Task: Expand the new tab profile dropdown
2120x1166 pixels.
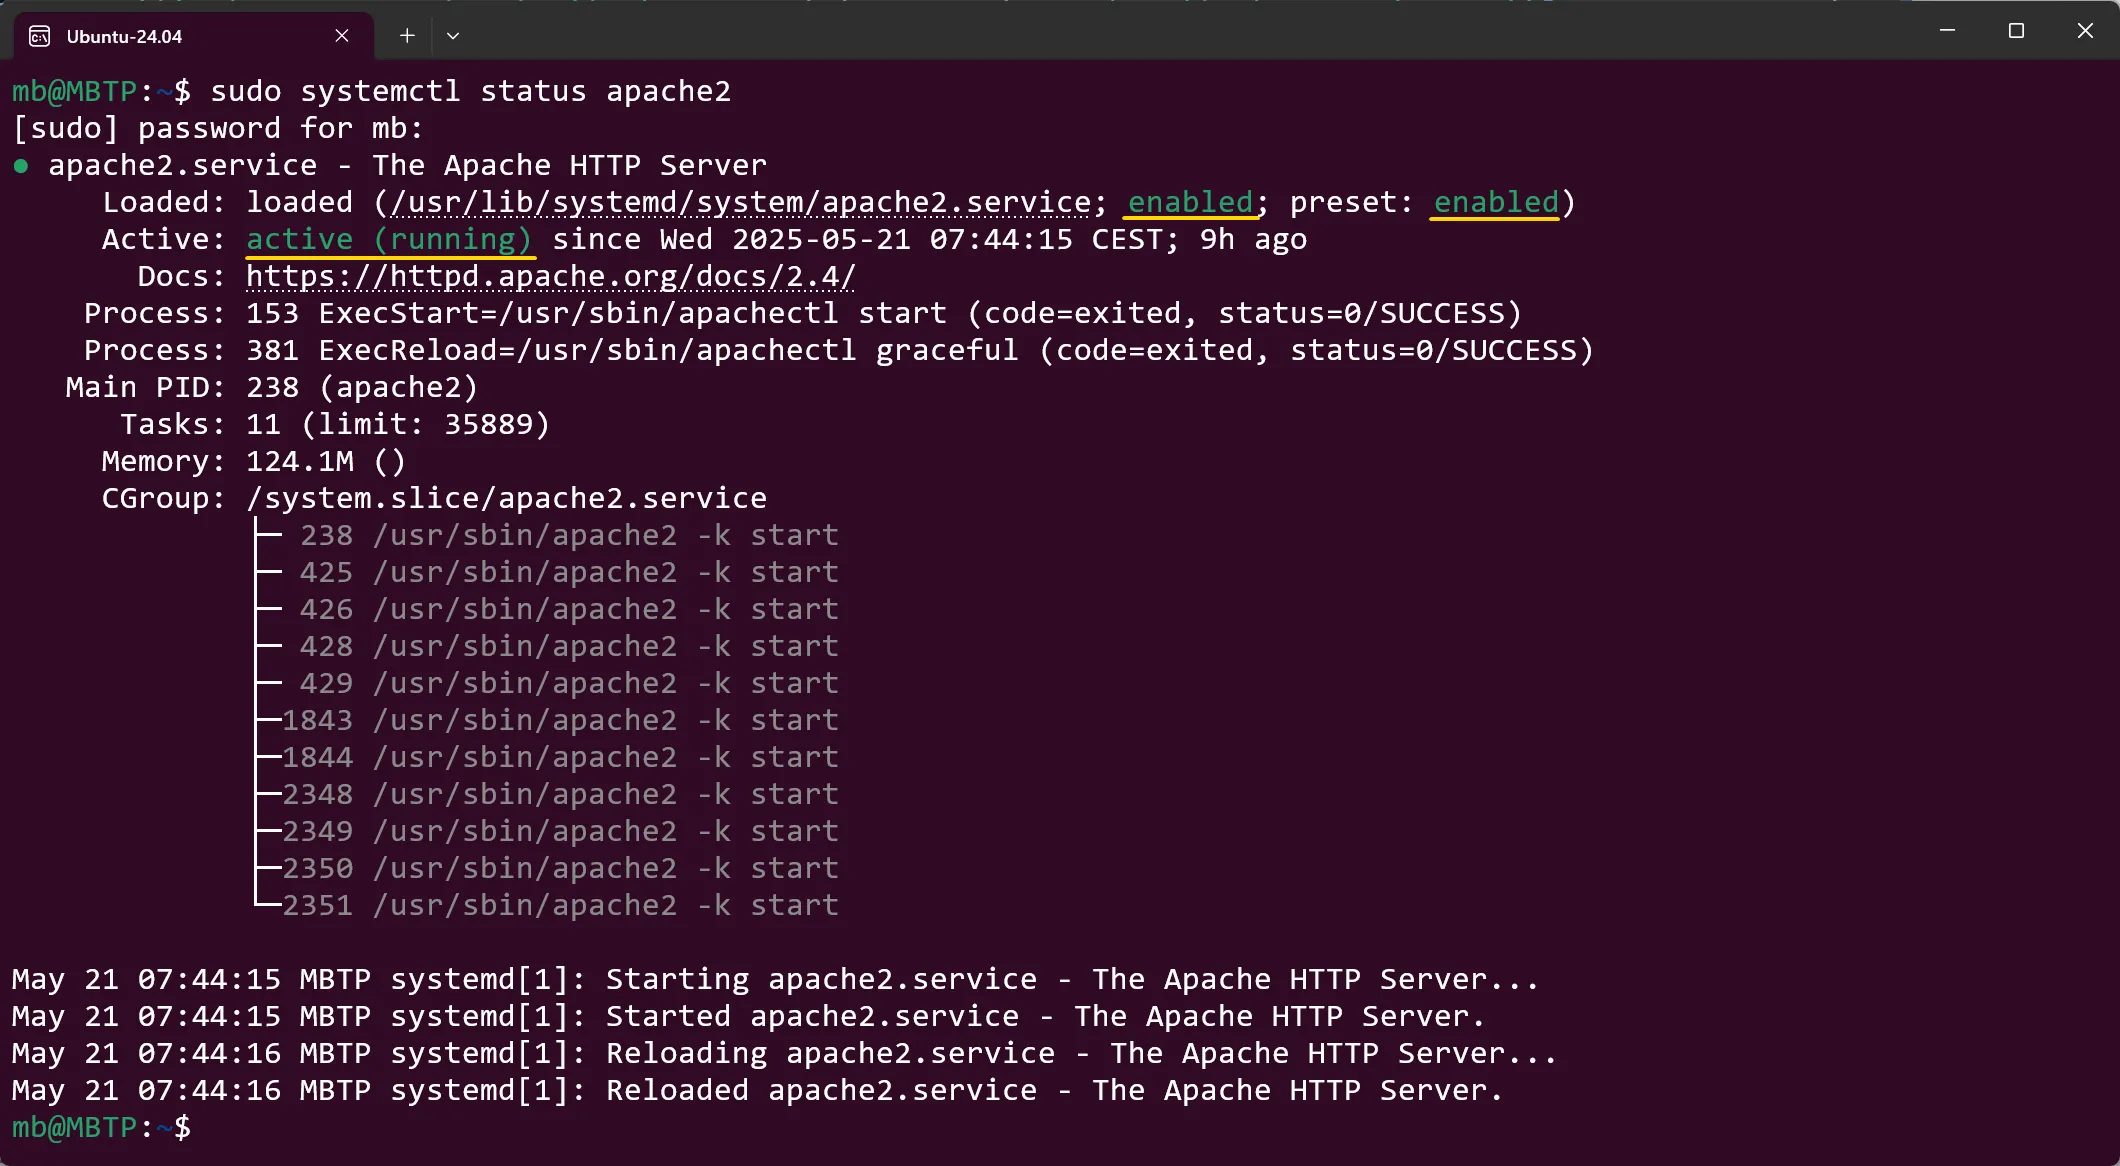Action: pos(453,36)
